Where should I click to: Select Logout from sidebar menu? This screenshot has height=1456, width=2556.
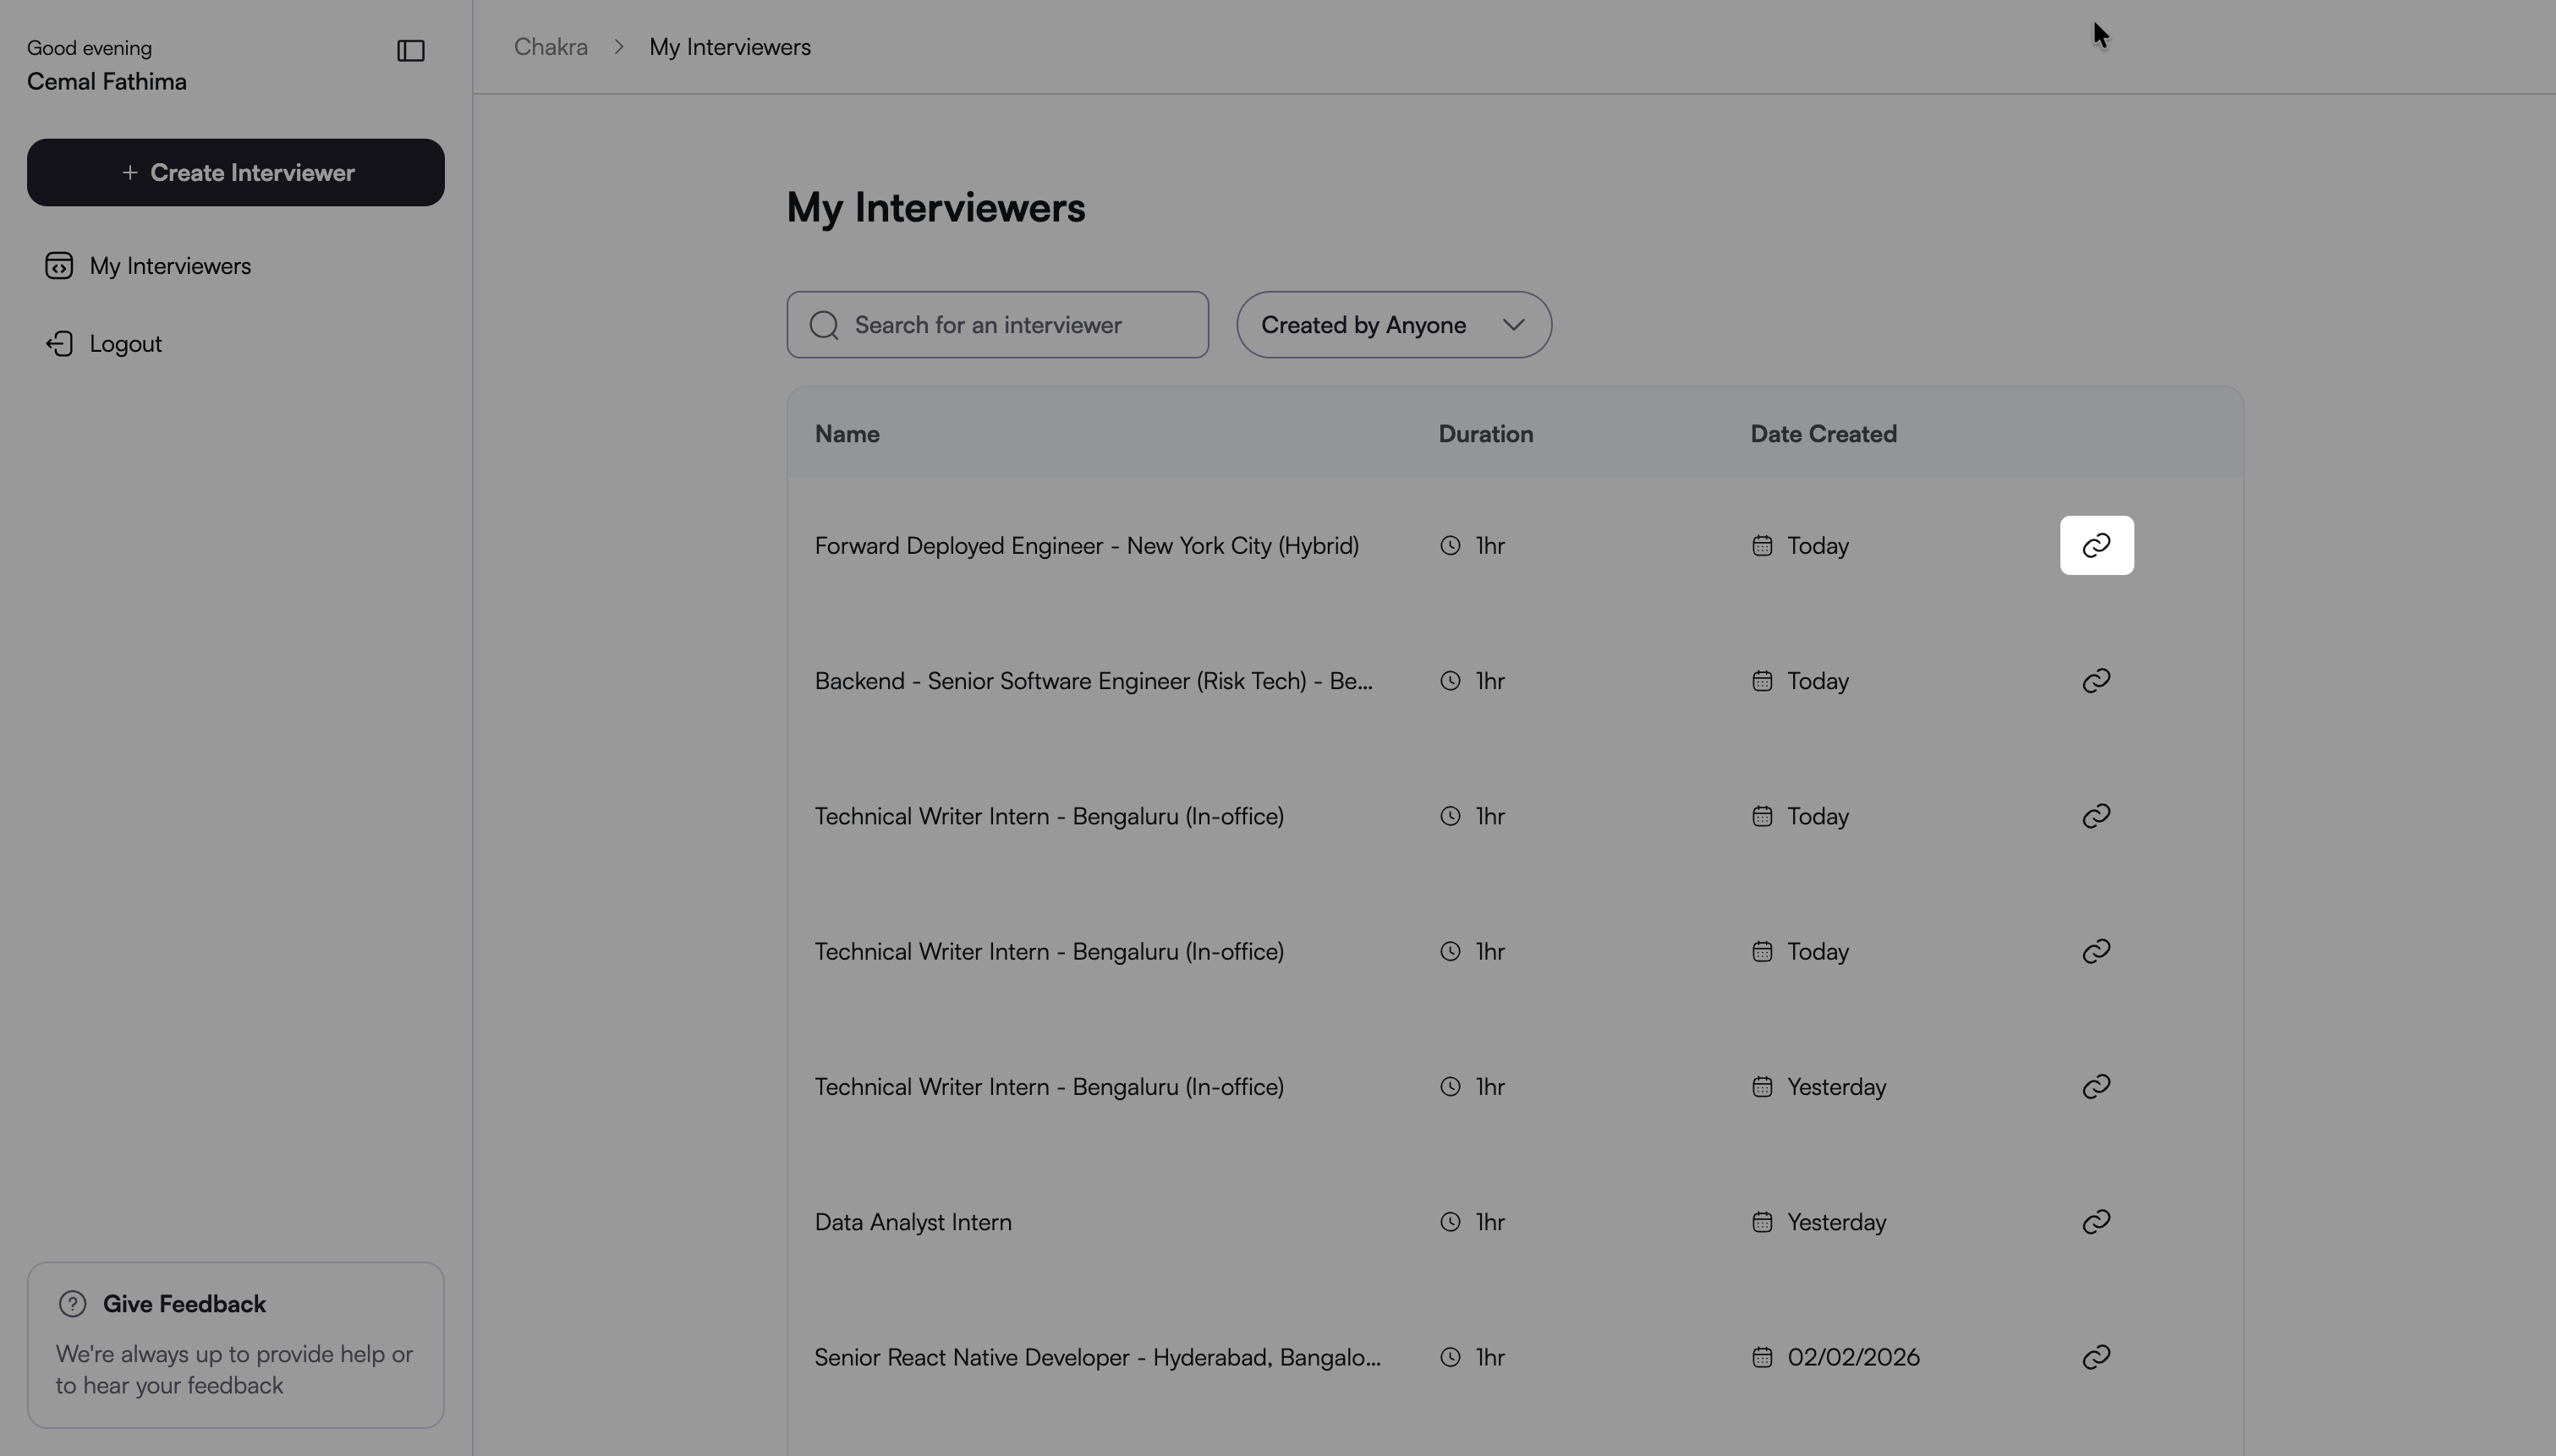[126, 344]
